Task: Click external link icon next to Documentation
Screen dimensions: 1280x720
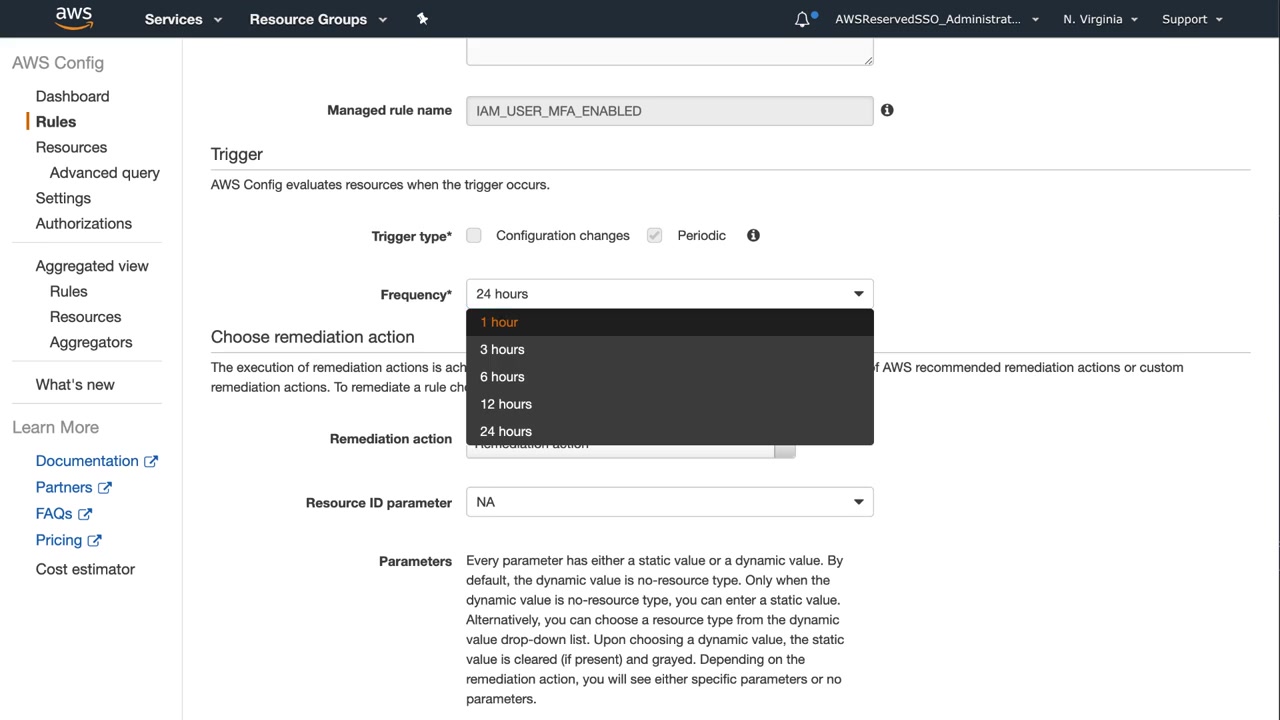Action: pos(151,461)
